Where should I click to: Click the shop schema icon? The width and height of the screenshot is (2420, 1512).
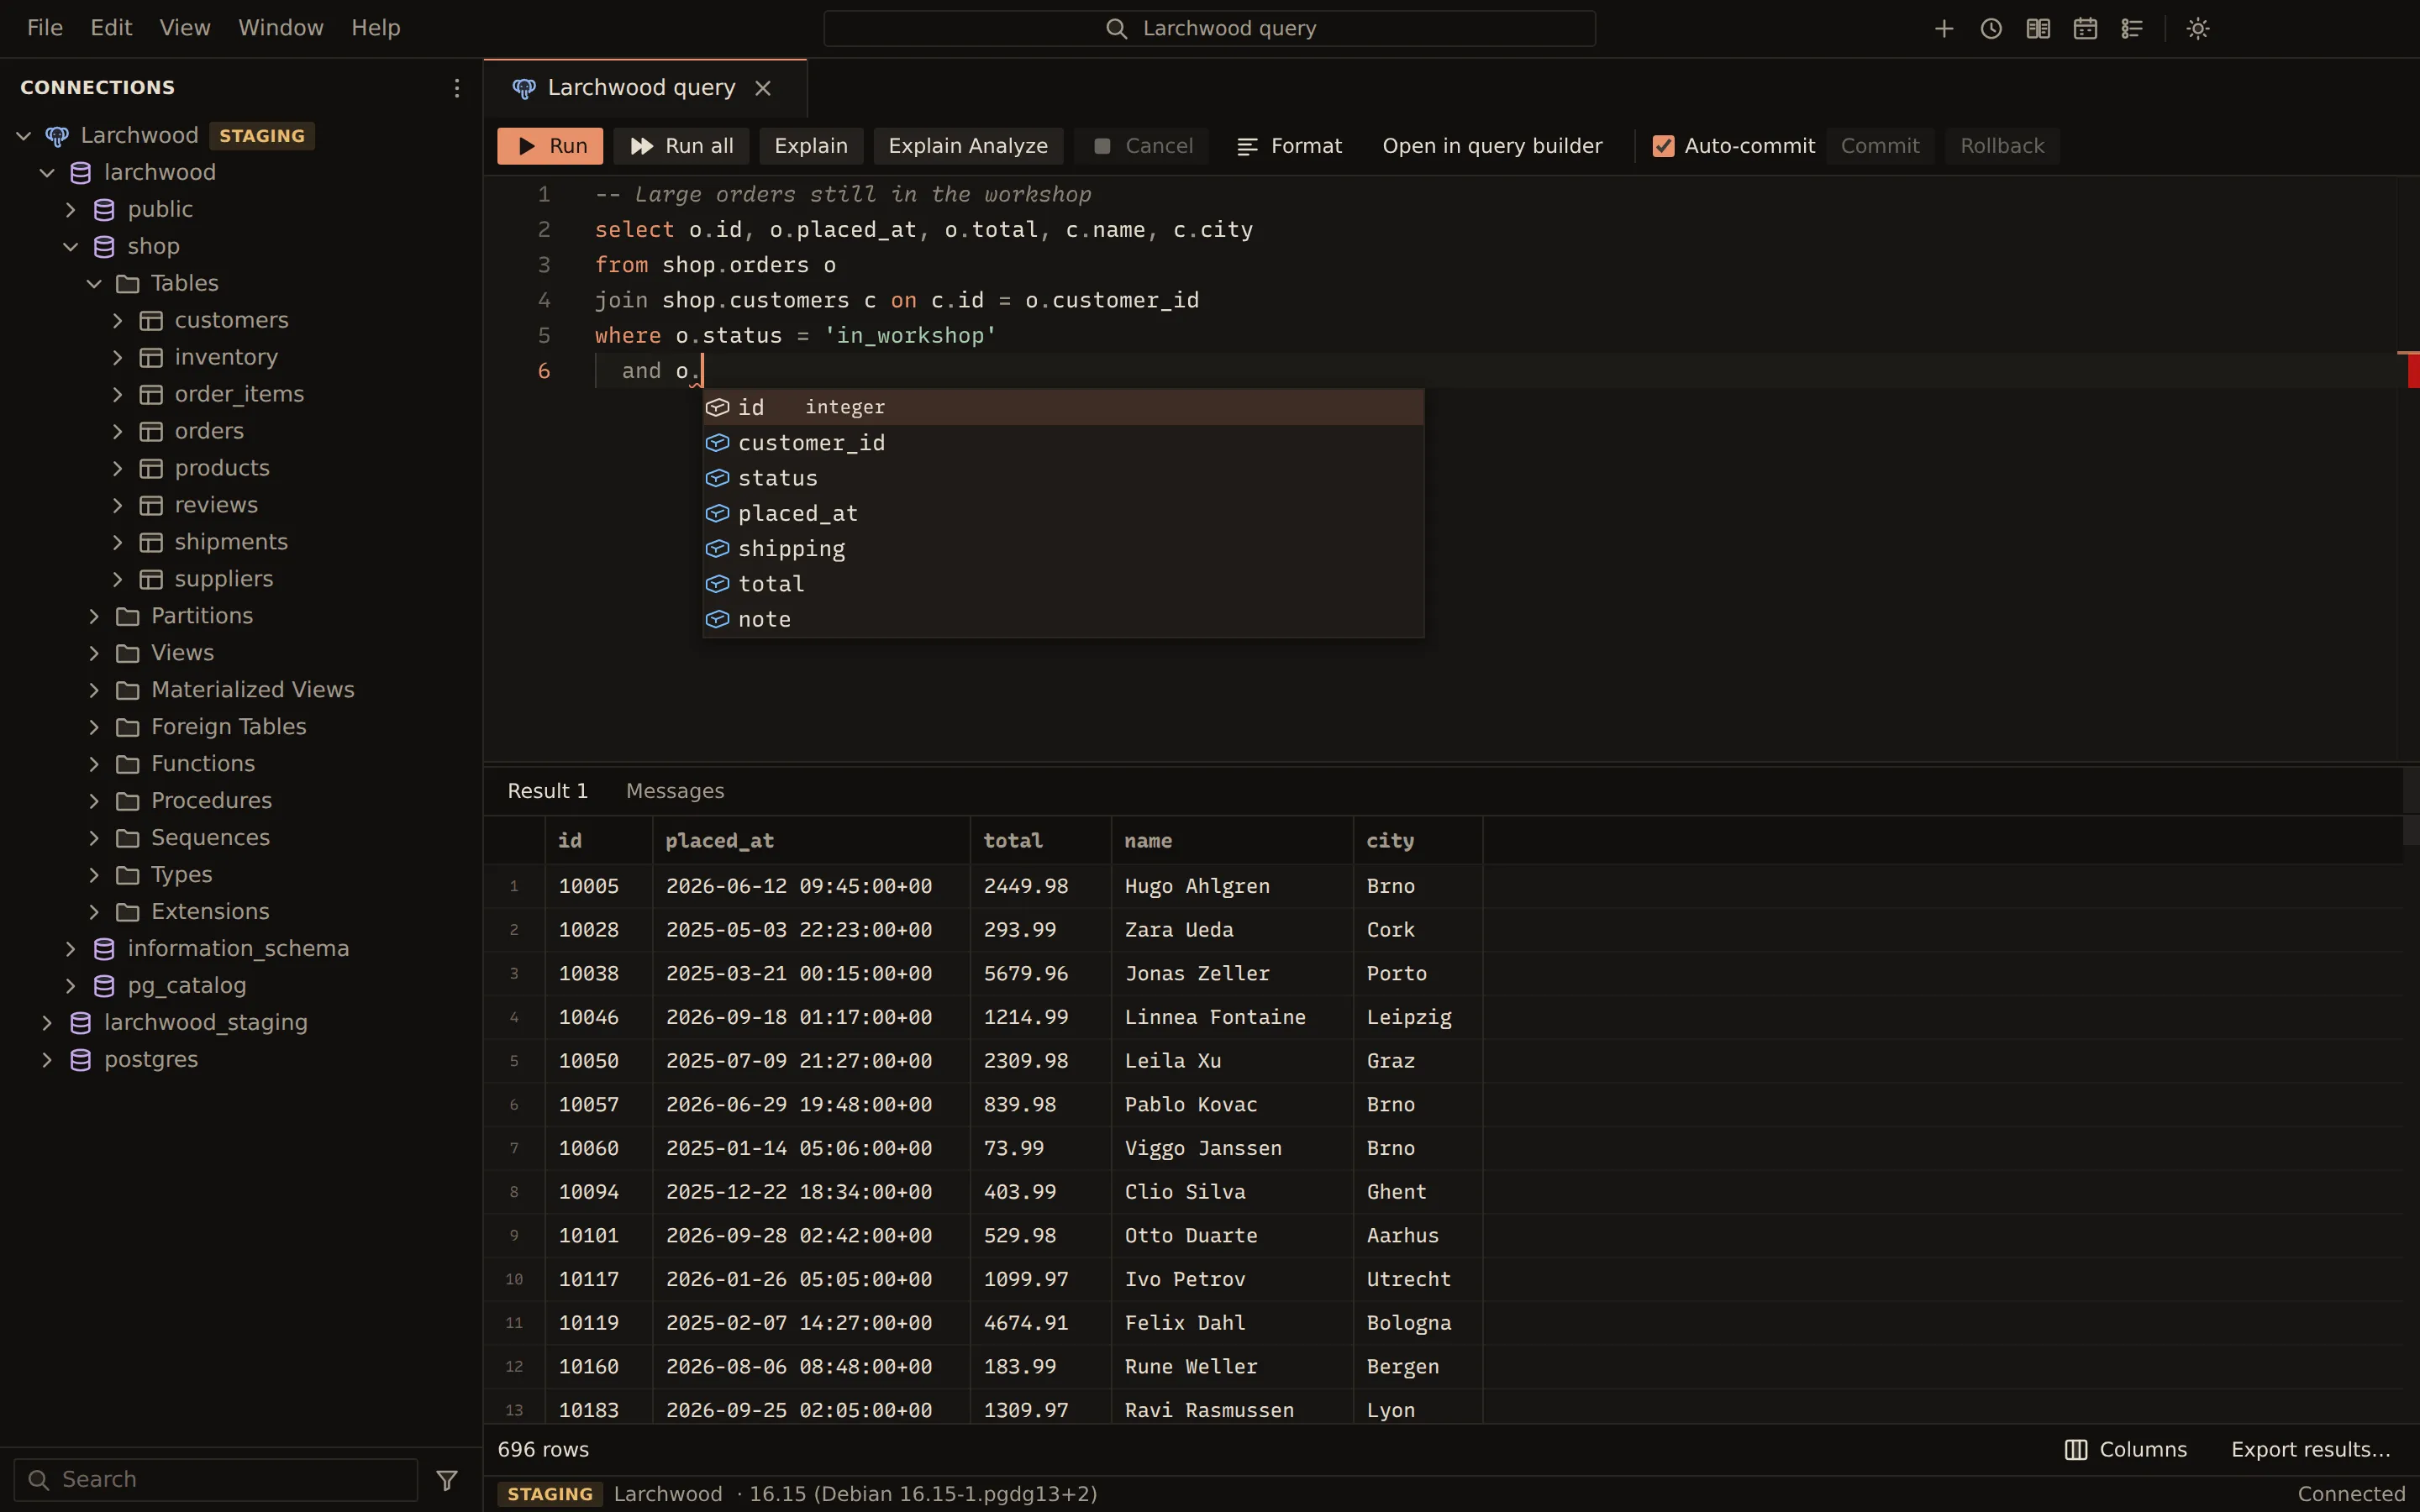tap(104, 246)
